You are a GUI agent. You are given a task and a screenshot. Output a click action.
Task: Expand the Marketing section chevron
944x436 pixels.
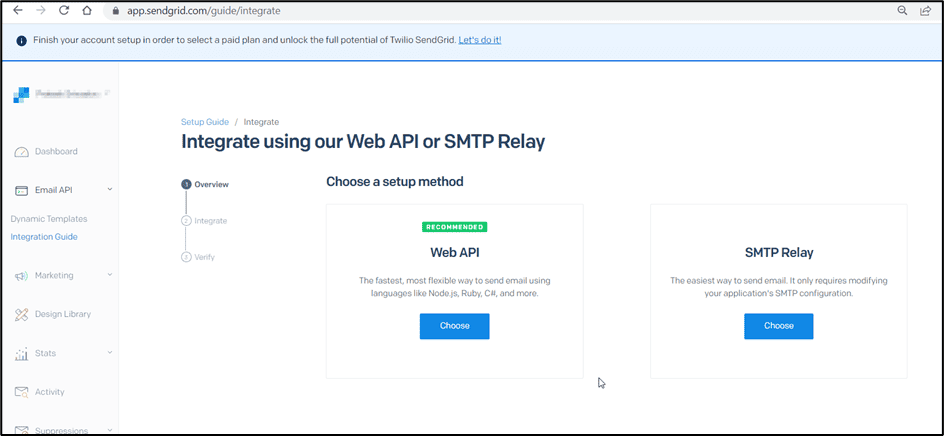pos(110,275)
